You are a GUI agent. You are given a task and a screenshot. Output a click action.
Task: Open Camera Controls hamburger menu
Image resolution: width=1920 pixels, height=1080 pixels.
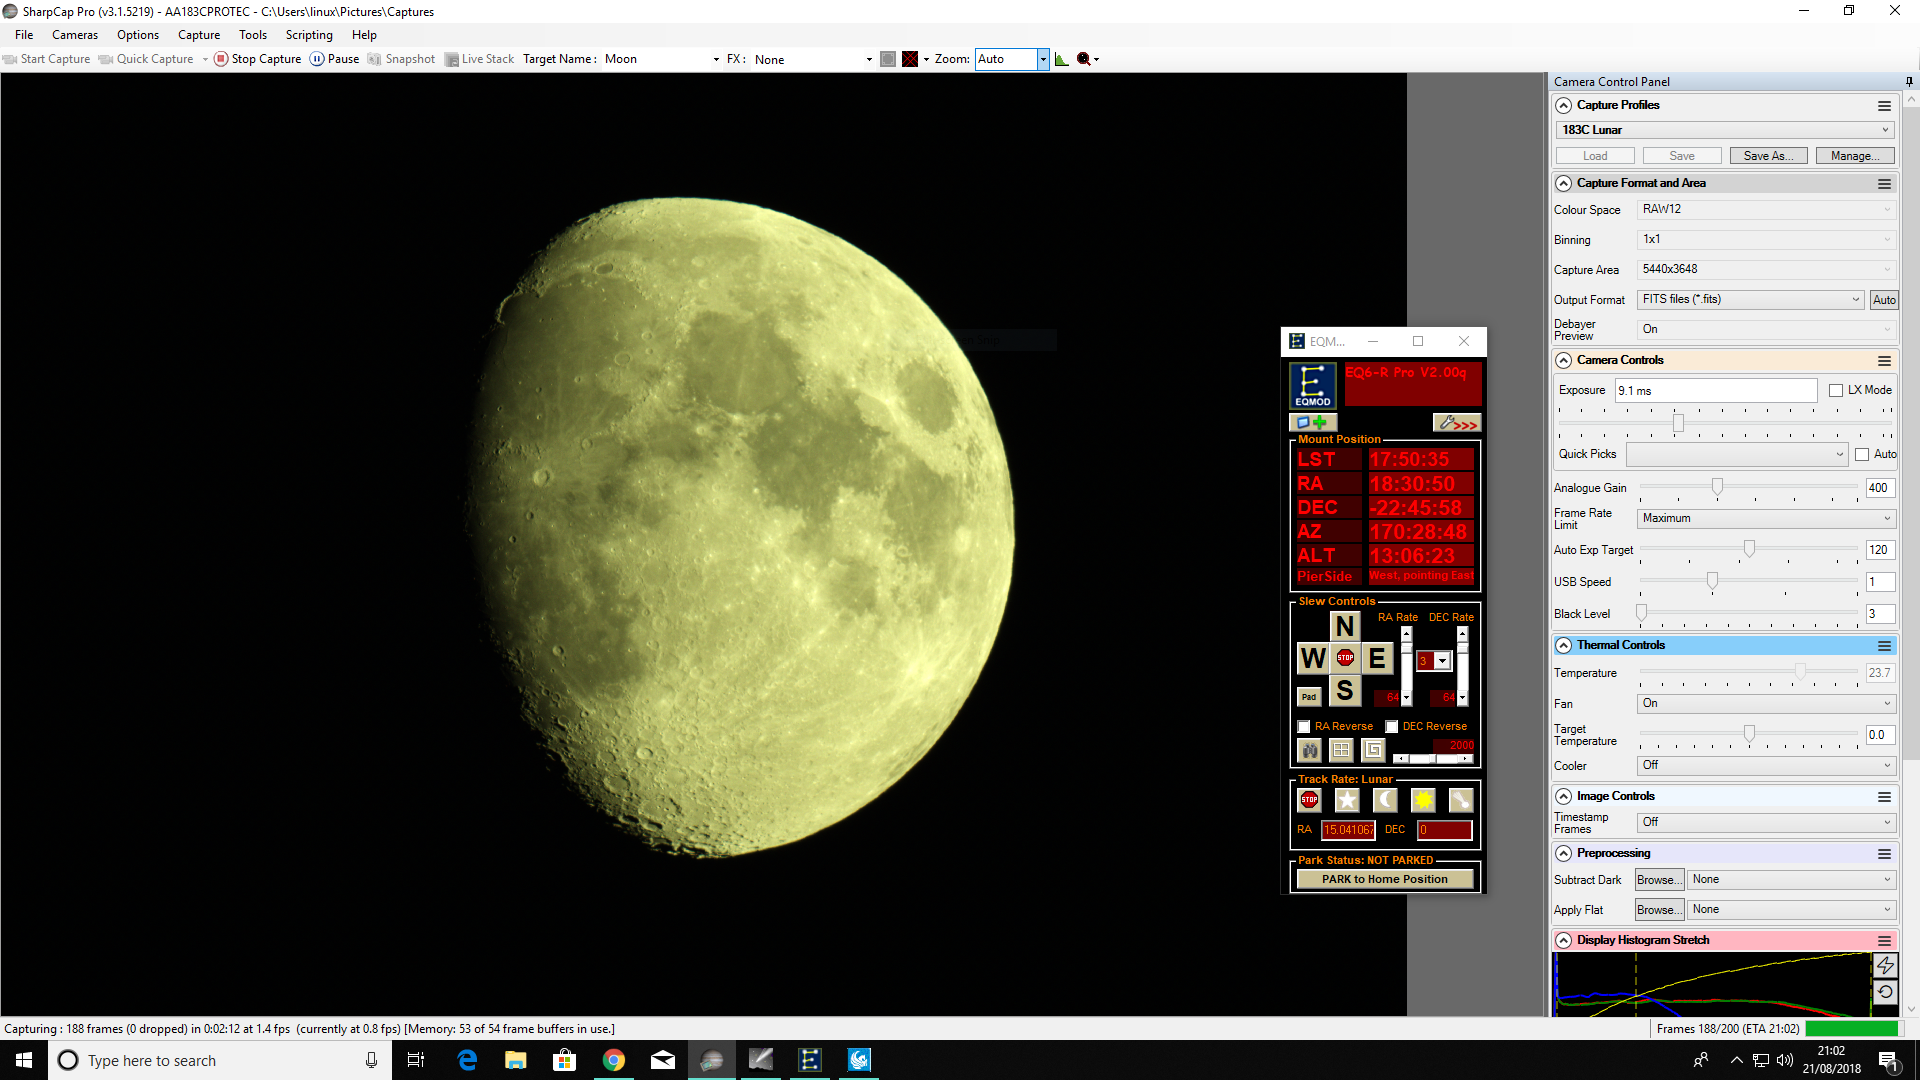pos(1884,361)
